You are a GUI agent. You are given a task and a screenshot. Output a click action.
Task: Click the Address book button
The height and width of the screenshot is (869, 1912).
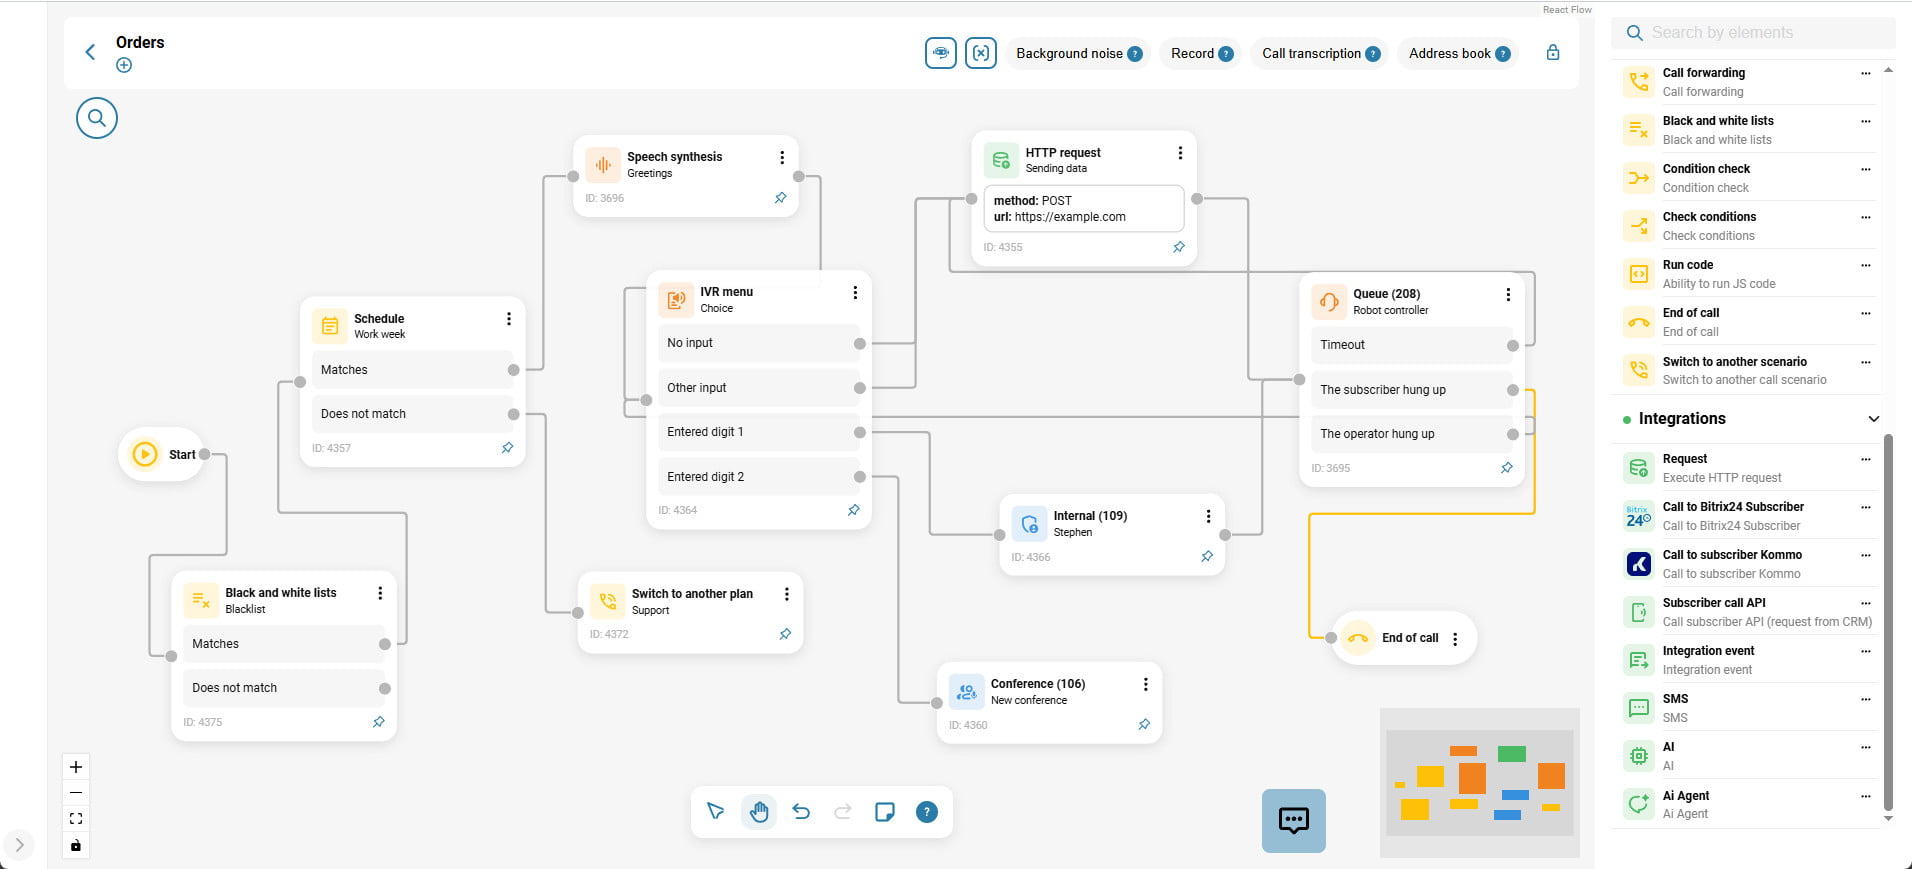tap(1449, 54)
